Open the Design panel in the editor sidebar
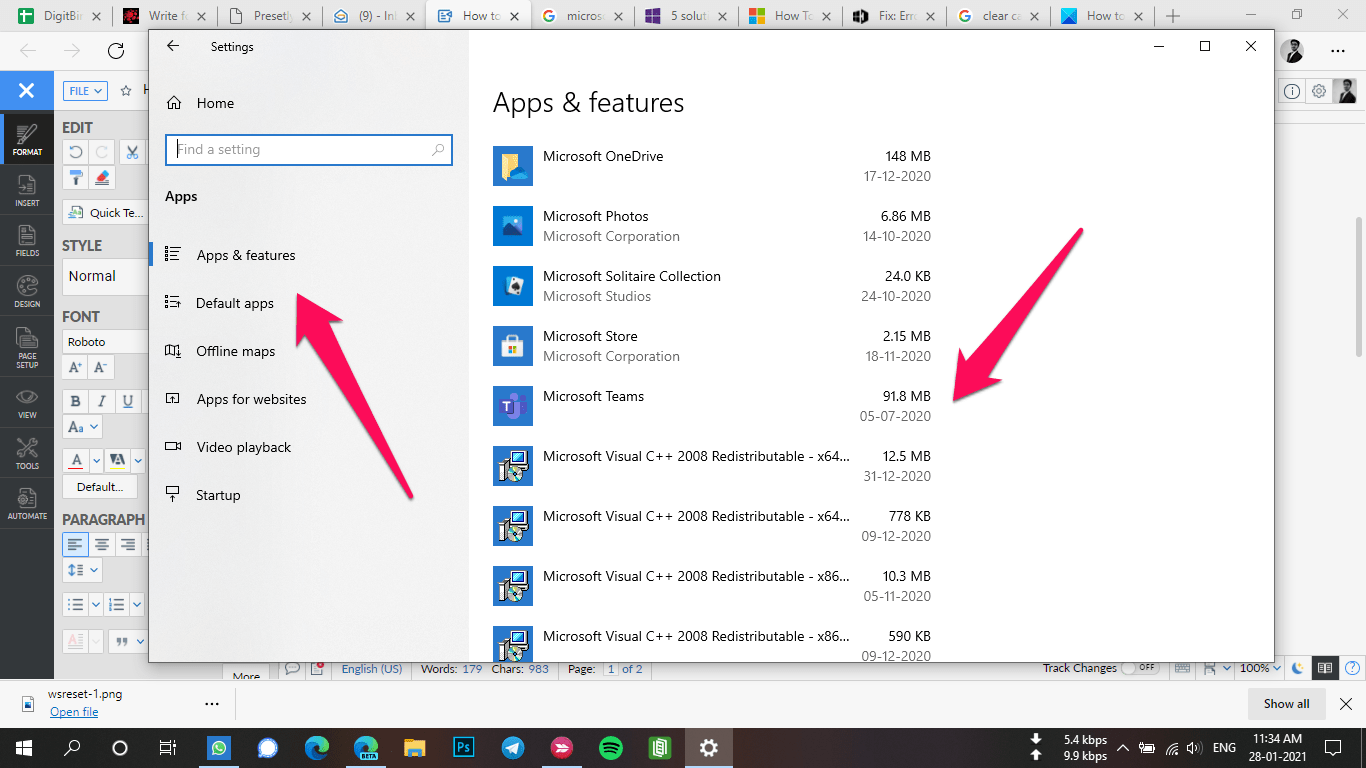Viewport: 1366px width, 768px height. [27, 292]
